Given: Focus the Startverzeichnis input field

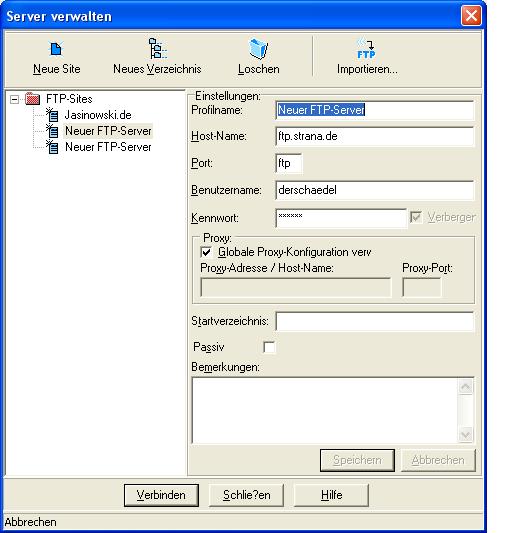Looking at the screenshot, I should (x=375, y=321).
